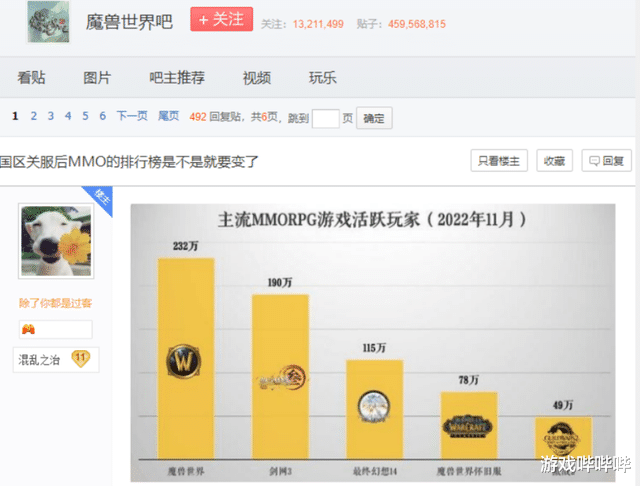Go to page 4 of replies

pyautogui.click(x=68, y=116)
